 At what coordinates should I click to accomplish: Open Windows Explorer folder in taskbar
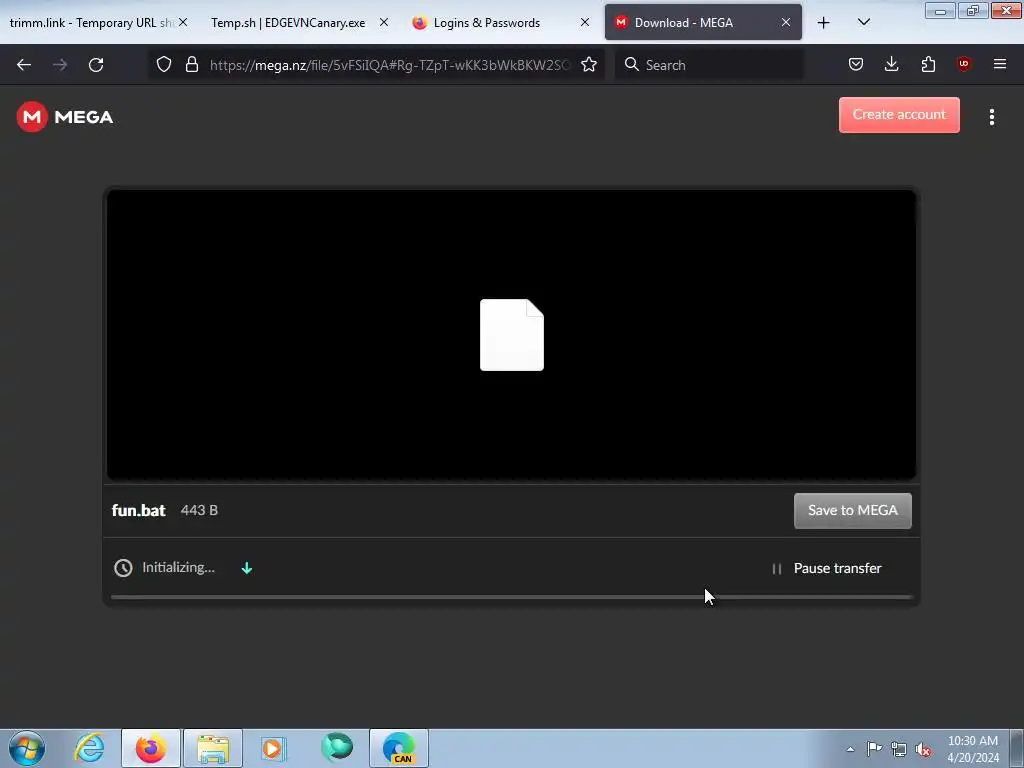[213, 748]
